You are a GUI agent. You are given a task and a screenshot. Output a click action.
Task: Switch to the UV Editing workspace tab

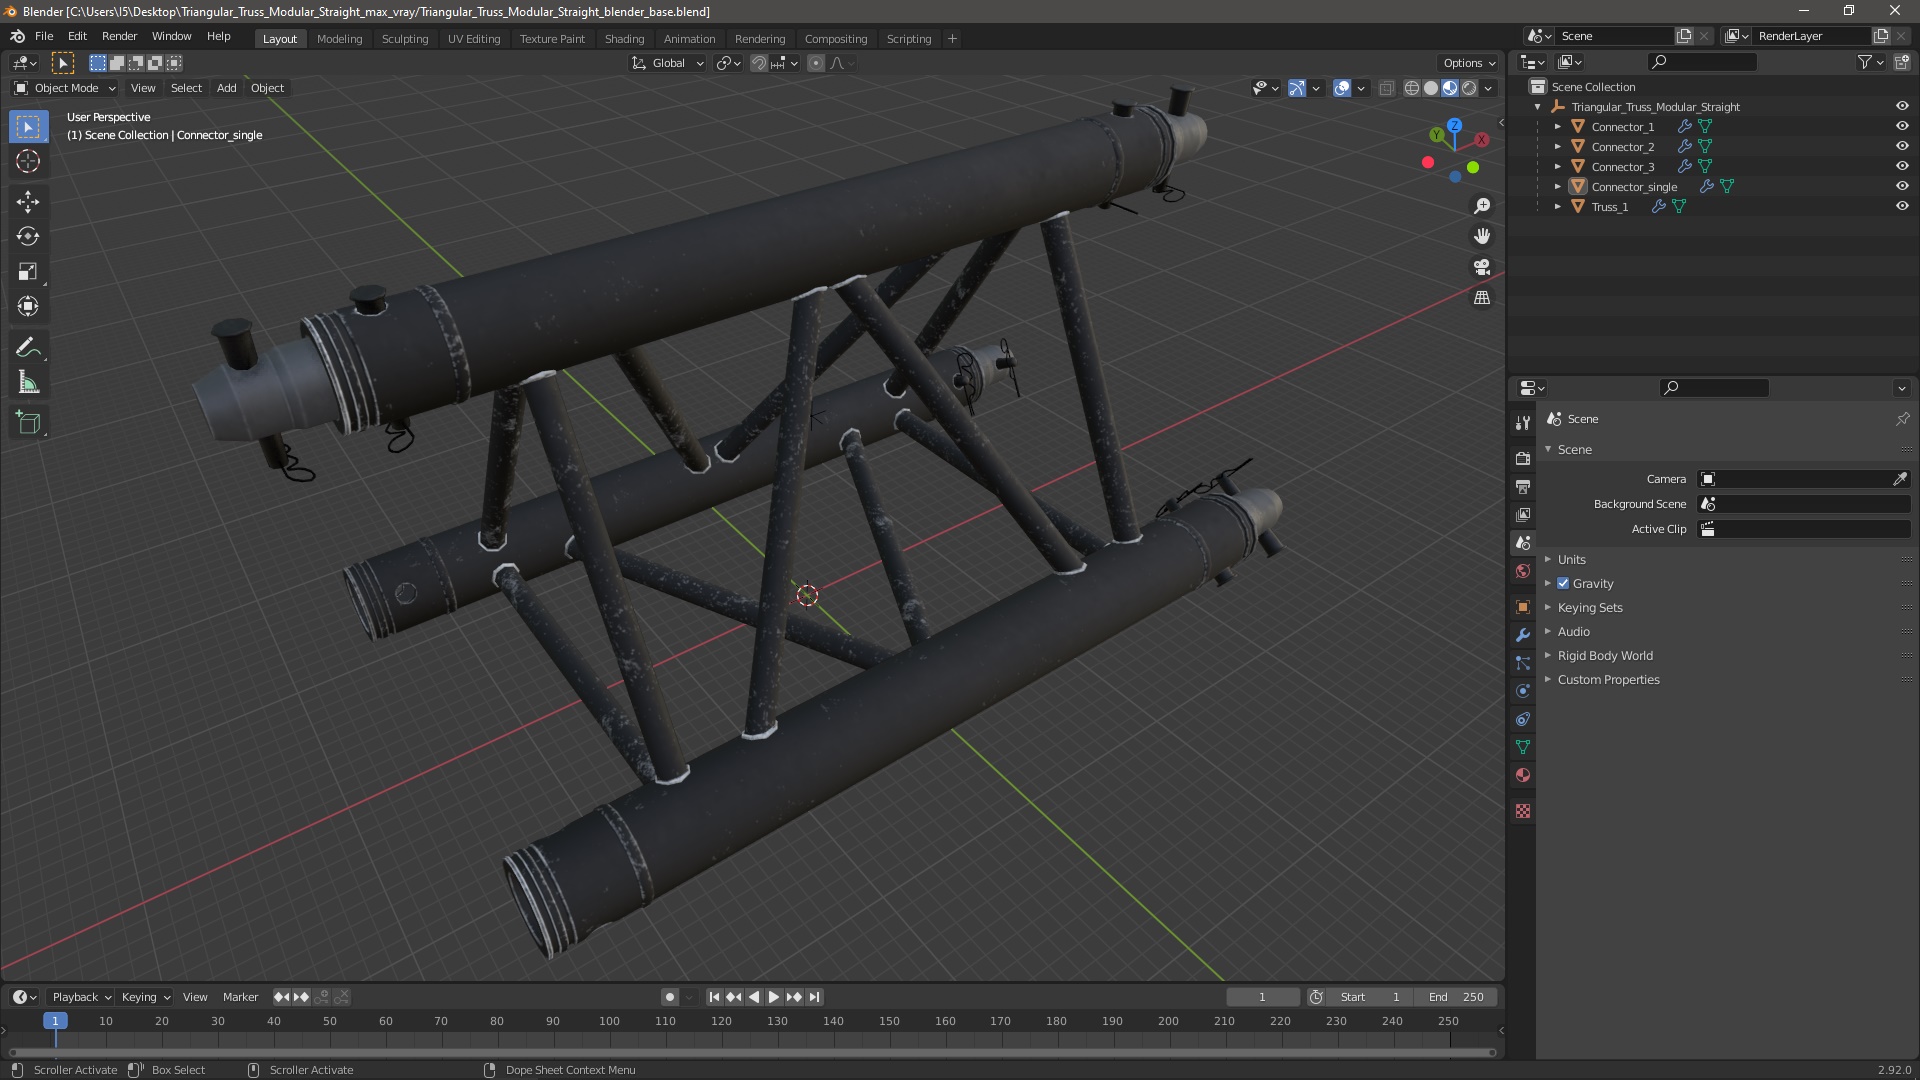474,39
